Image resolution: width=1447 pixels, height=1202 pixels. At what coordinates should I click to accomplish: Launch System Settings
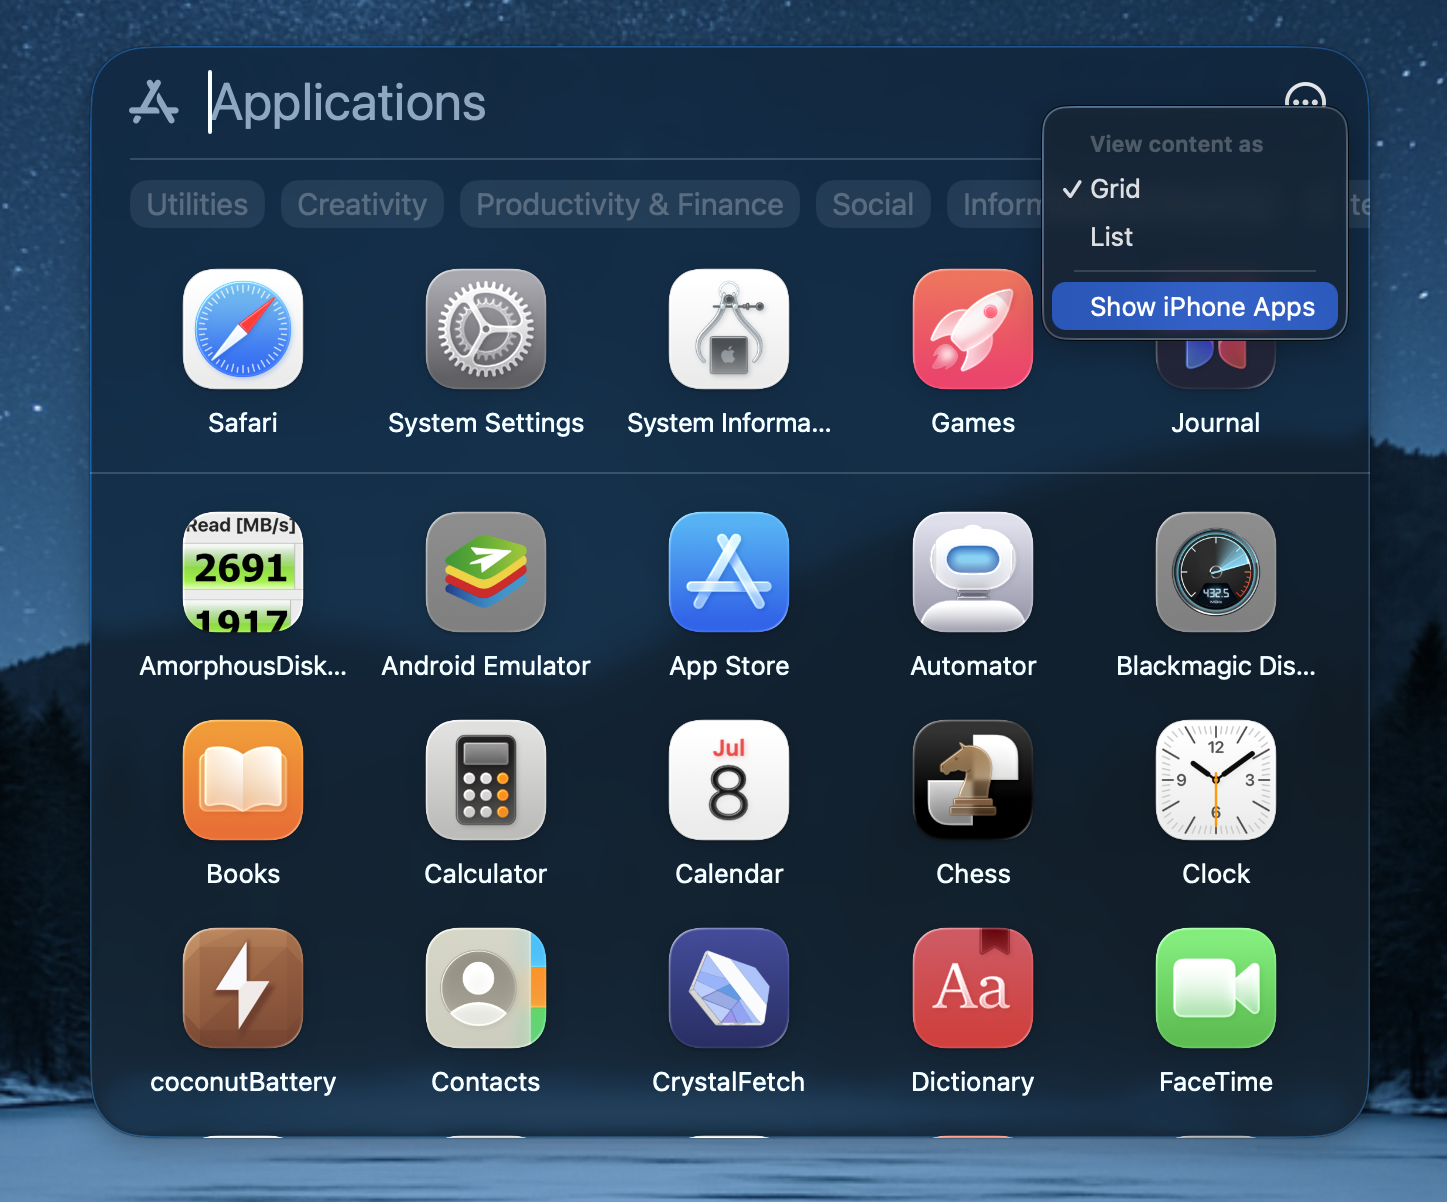[485, 329]
